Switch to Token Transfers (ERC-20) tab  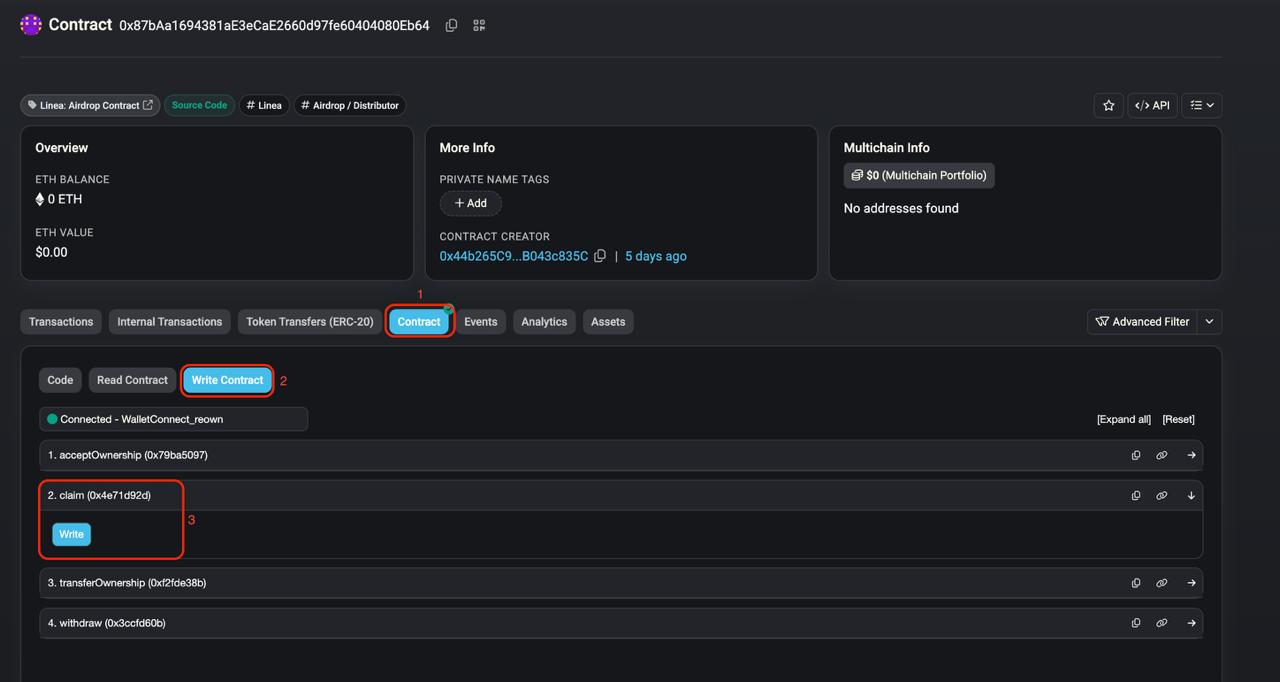(x=310, y=322)
